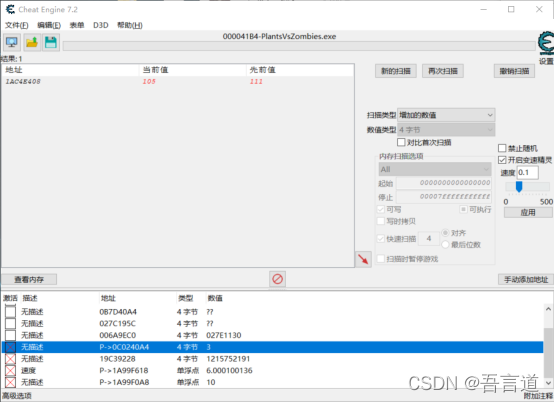554x402 pixels.
Task: Toggle the 扫描时暂停游戏 checkbox
Action: (x=381, y=259)
